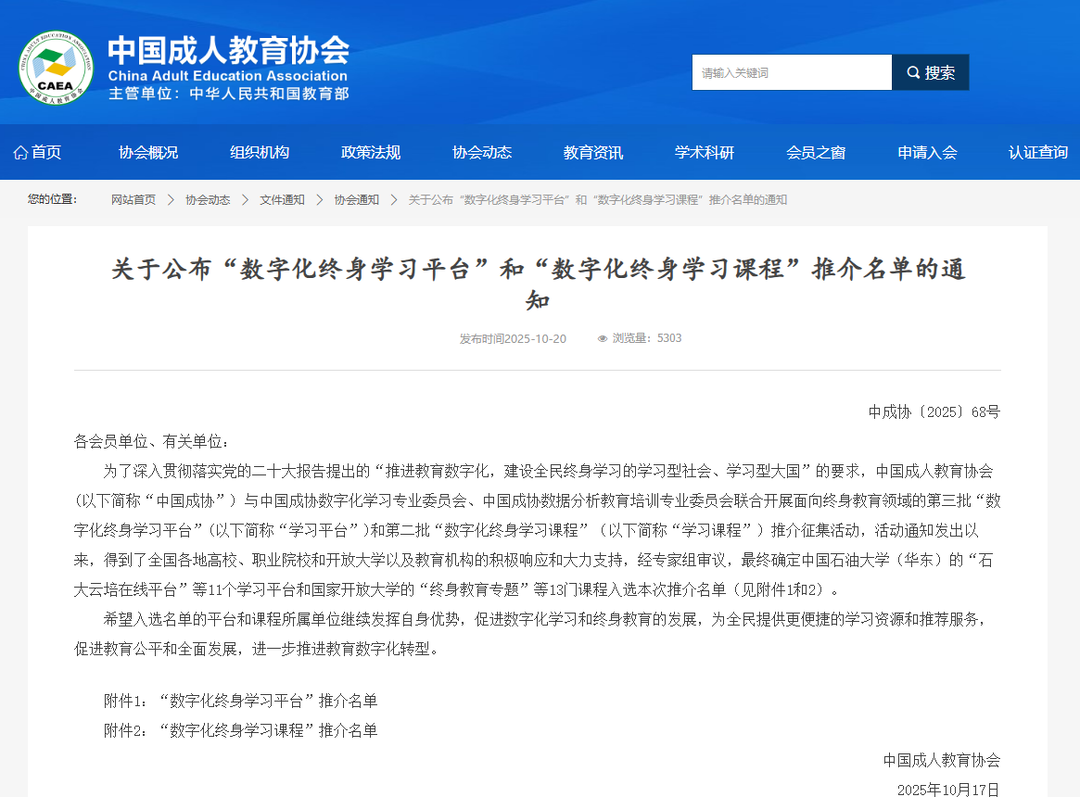Viewport: 1080px width, 797px height.
Task: Open the 协会概况 menu
Action: pyautogui.click(x=148, y=152)
